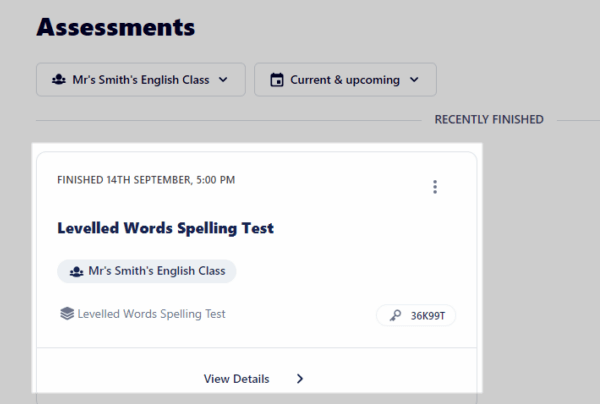Click the stacked layers icon beside test name
The height and width of the screenshot is (404, 600).
(x=67, y=314)
